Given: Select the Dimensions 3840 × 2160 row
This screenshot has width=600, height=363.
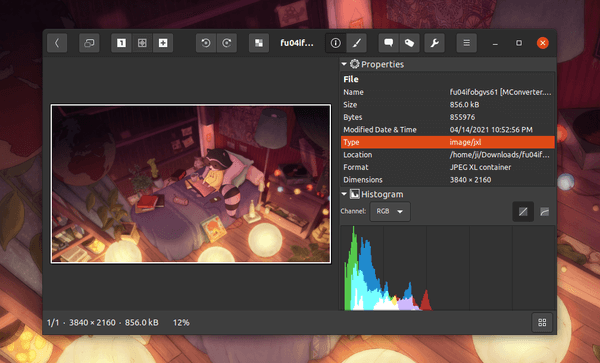Looking at the screenshot, I should click(447, 180).
